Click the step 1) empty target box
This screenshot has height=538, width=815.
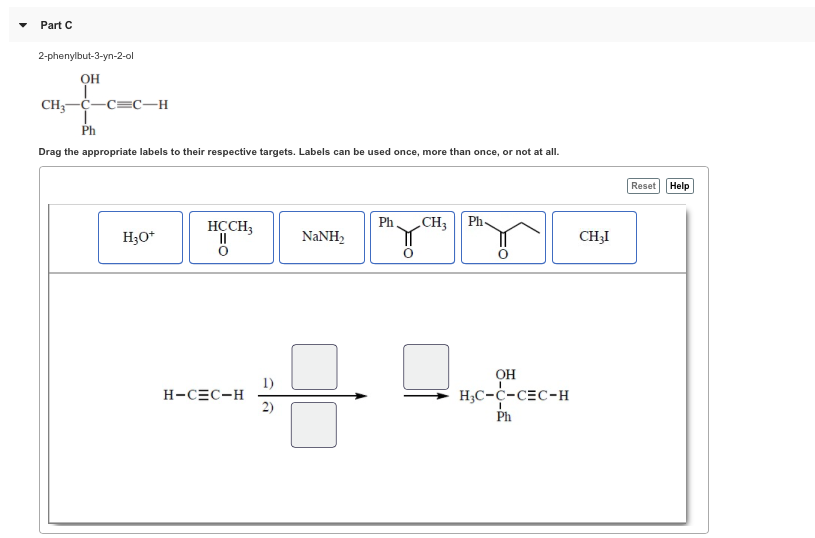(x=314, y=366)
